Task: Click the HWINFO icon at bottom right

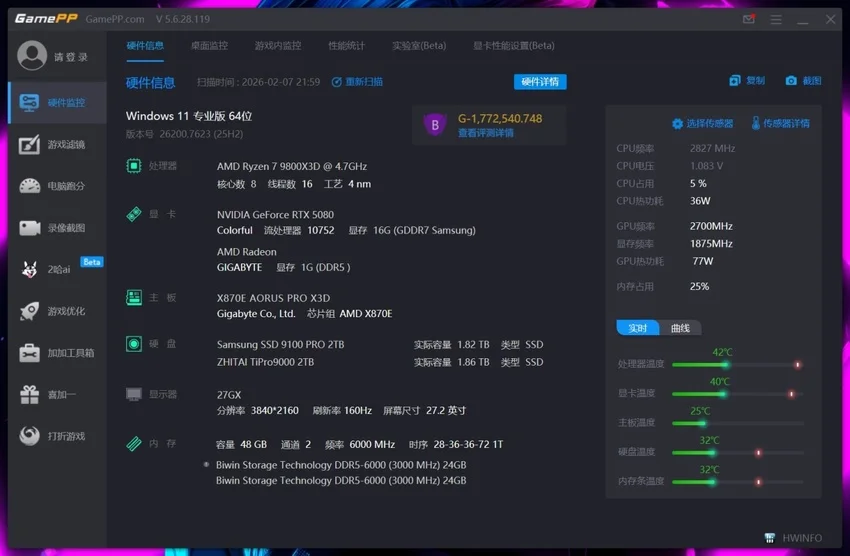Action: coord(769,538)
